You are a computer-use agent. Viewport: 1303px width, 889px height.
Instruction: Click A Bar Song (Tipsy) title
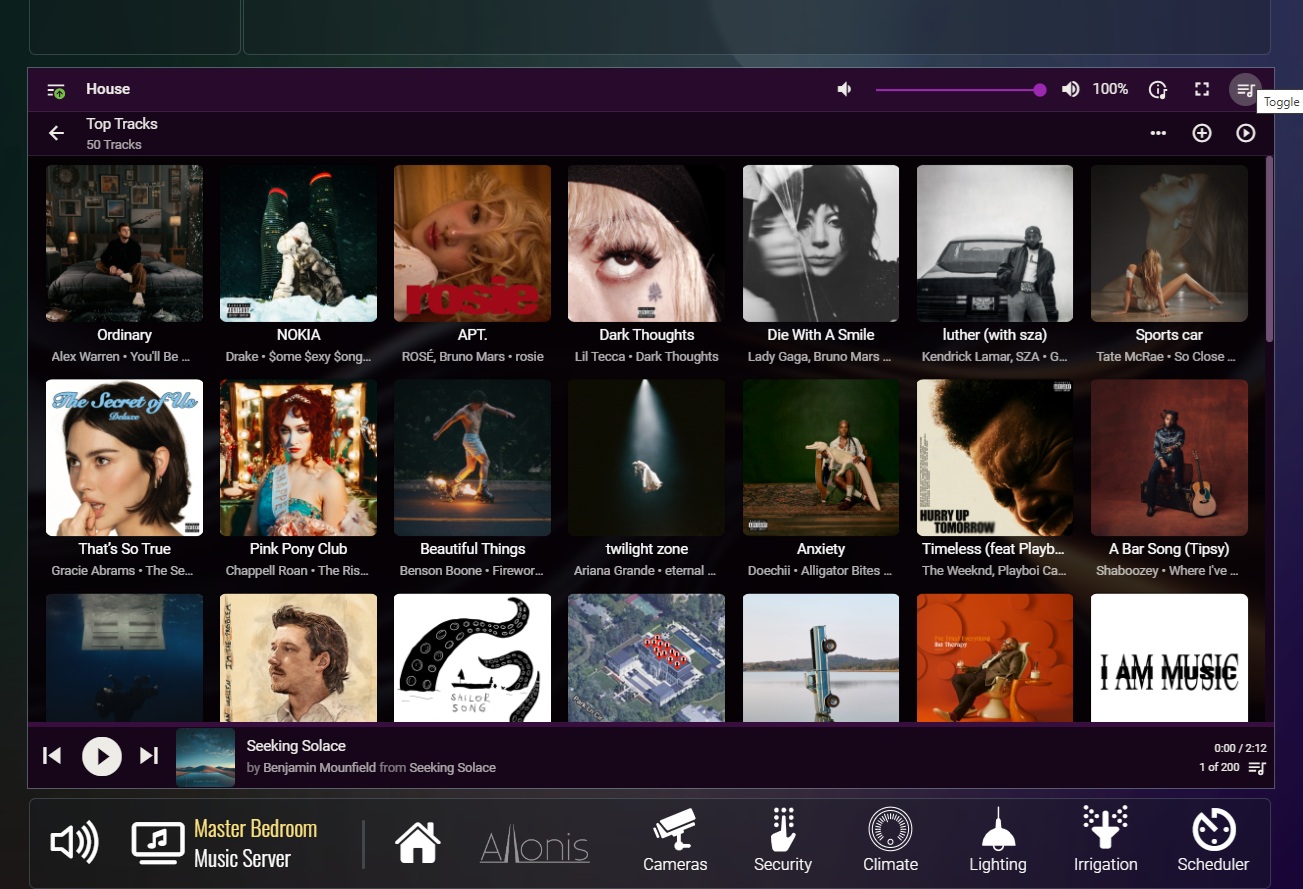point(1169,549)
